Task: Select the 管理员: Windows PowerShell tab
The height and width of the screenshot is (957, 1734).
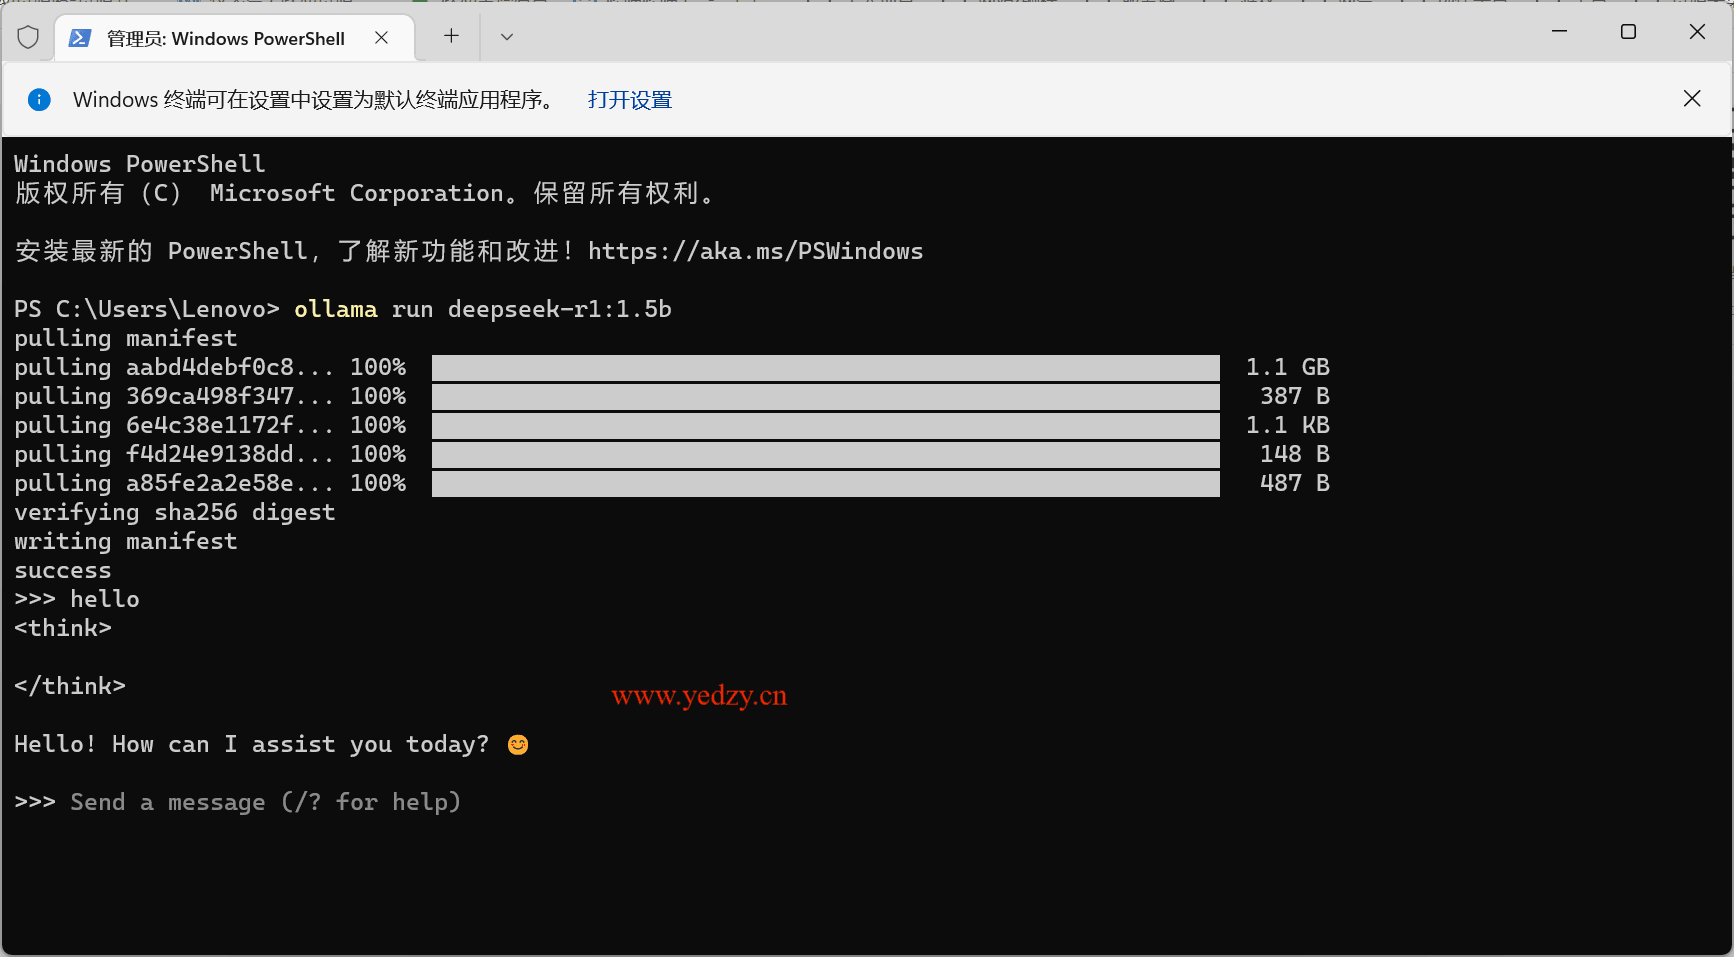Action: pos(234,38)
